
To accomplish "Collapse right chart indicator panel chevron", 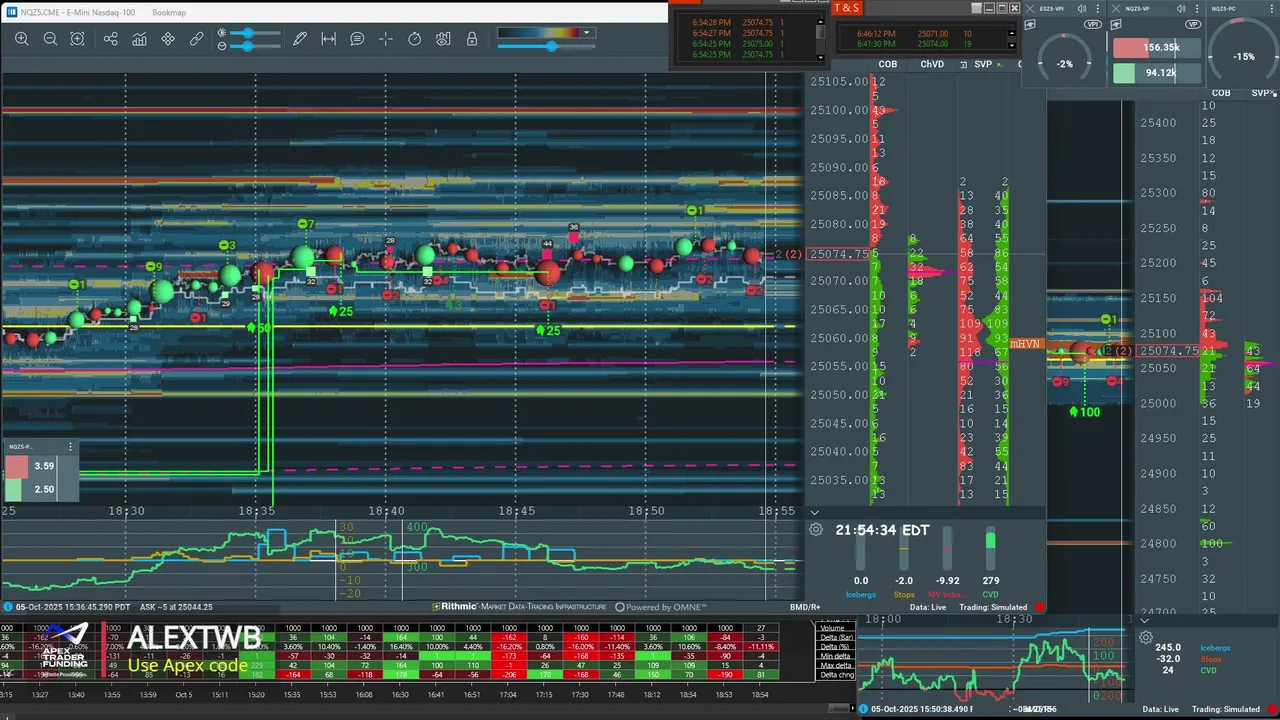I will 1145,621.
